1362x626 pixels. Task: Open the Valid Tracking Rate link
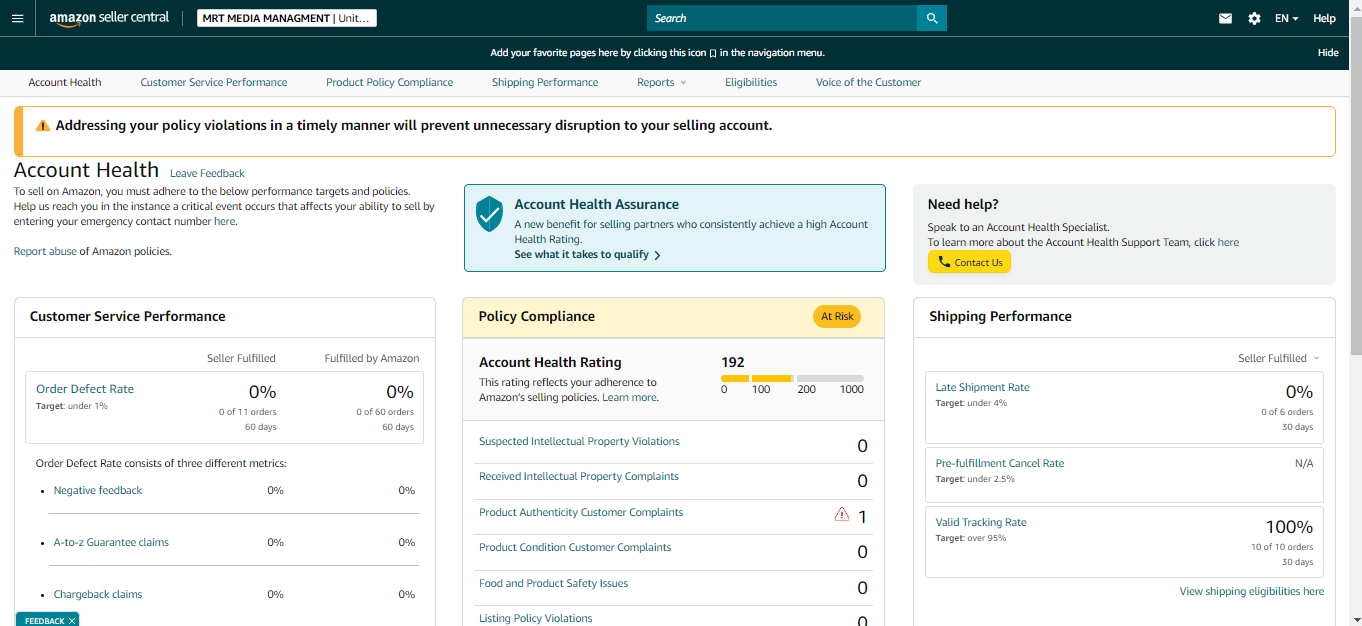click(x=981, y=522)
